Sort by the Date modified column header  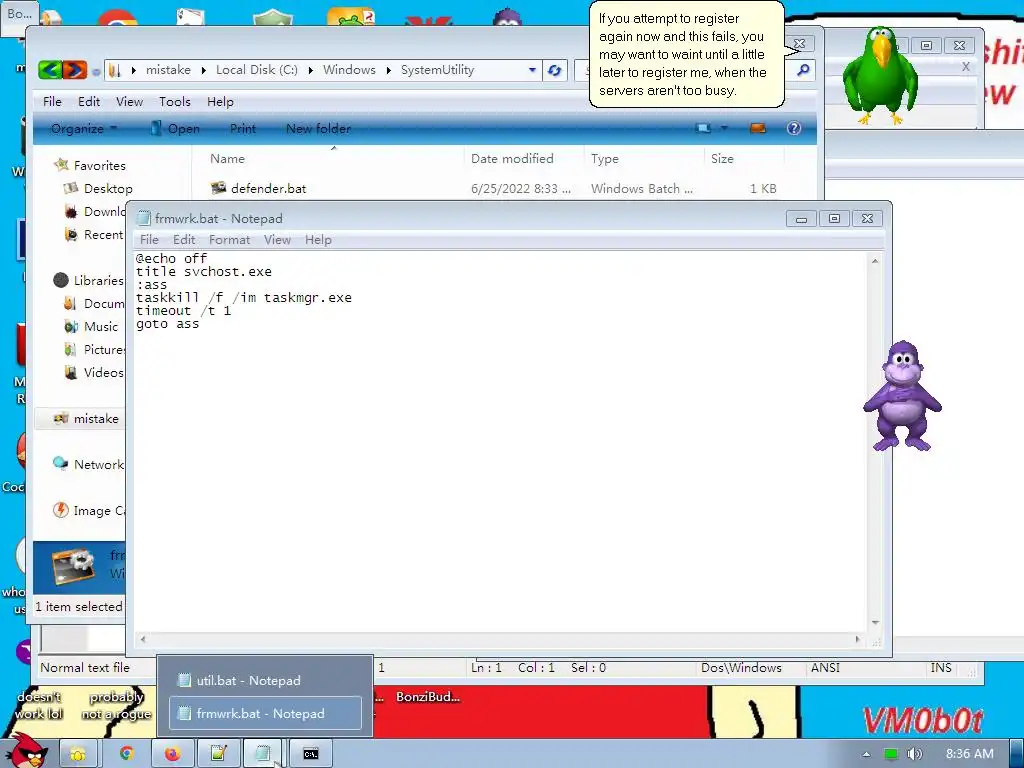tap(512, 159)
